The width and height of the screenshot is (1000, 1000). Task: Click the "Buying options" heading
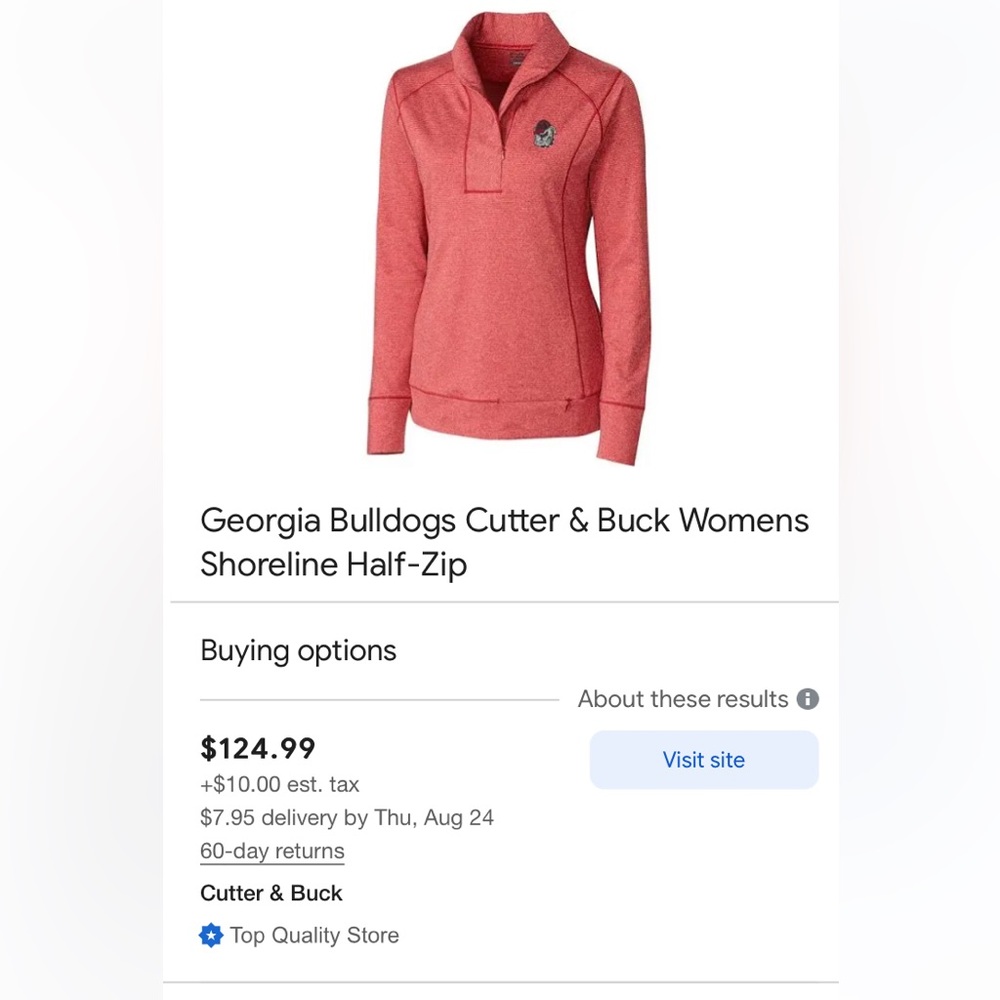pos(297,650)
